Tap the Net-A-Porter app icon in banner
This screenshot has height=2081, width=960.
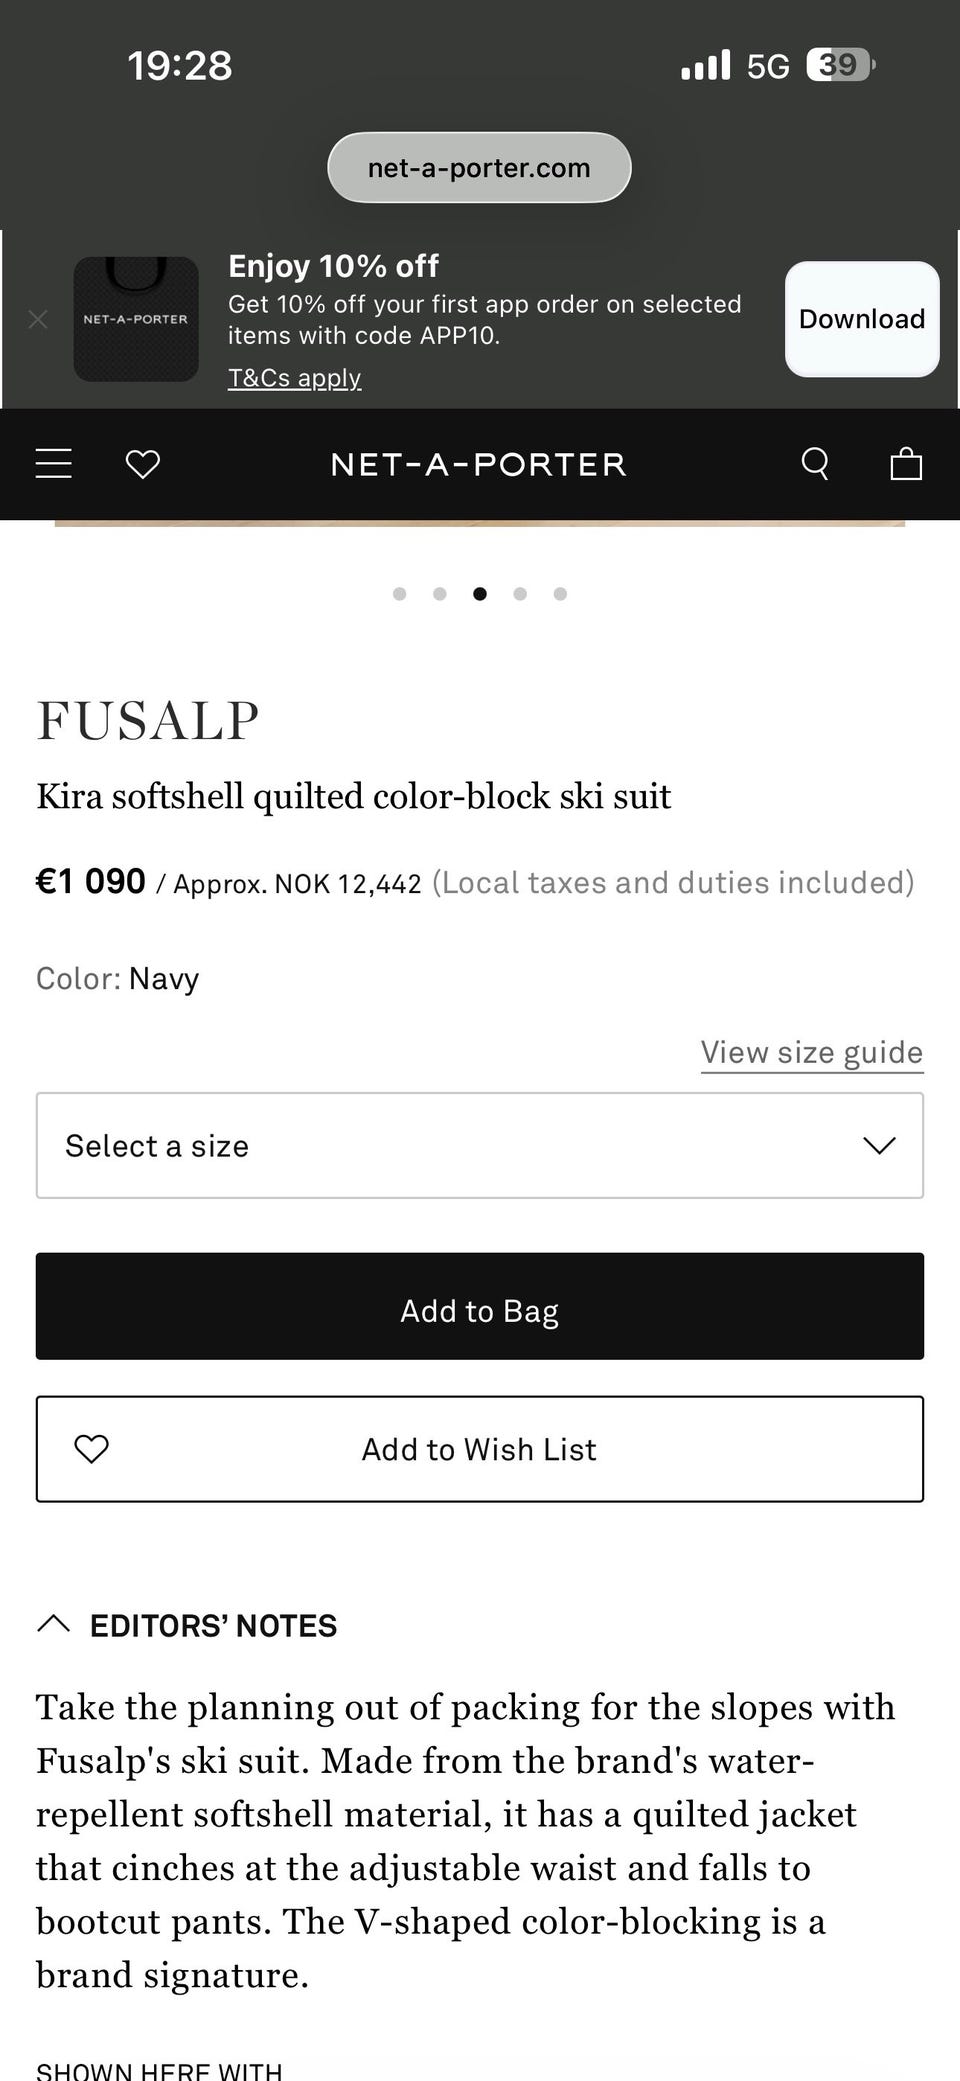point(136,319)
